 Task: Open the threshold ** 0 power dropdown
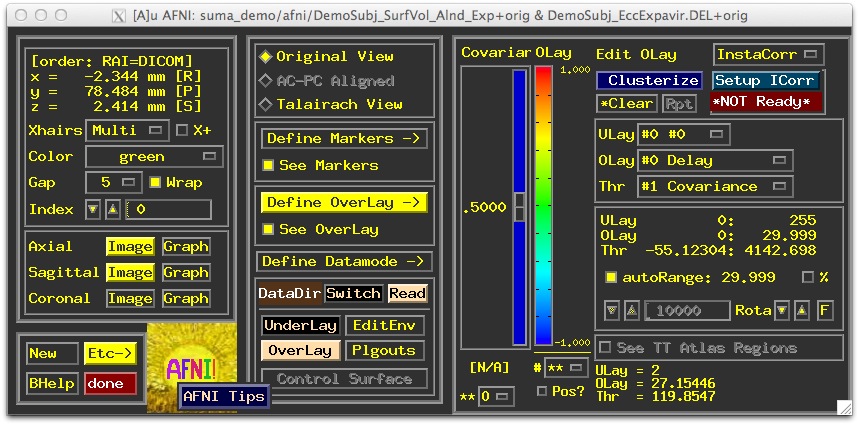[495, 397]
